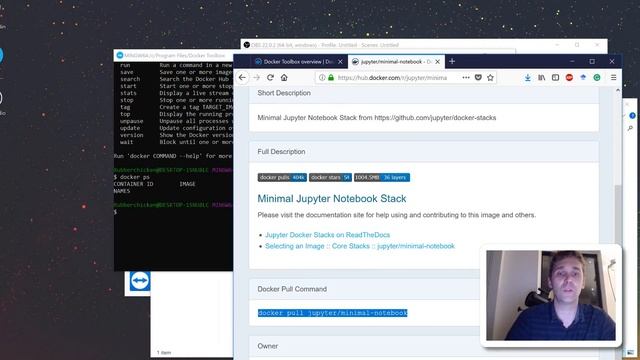This screenshot has height=360, width=640.
Task: Maximize the OBS window
Action: (577, 45)
